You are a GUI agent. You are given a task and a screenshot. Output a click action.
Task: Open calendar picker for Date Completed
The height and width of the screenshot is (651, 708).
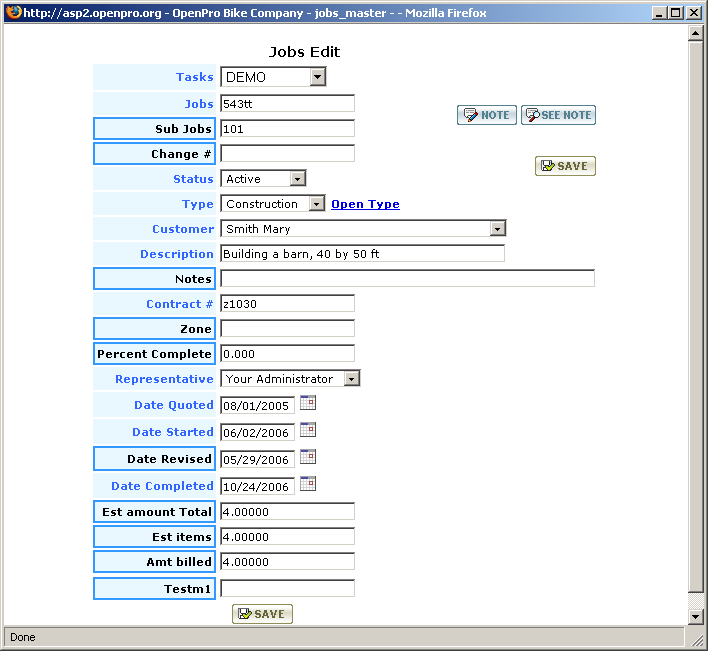[x=308, y=485]
